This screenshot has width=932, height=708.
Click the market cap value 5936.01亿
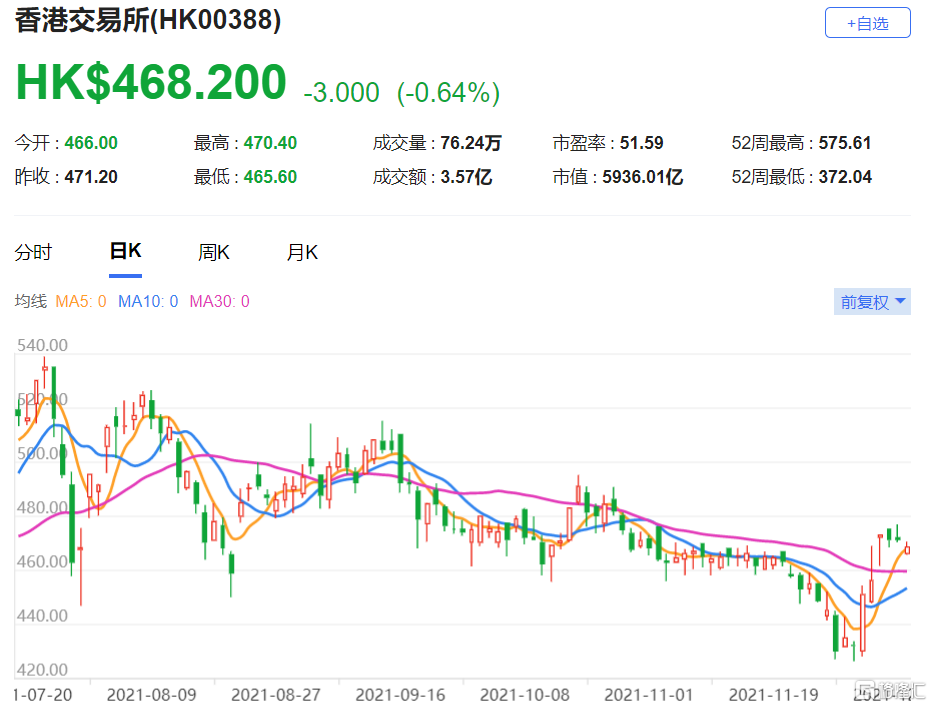(643, 177)
